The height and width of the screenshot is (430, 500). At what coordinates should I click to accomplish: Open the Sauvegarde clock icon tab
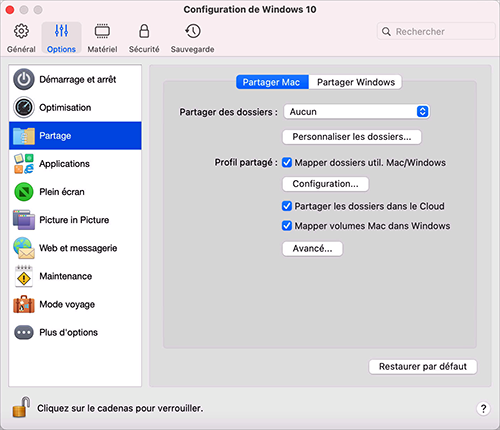point(193,31)
